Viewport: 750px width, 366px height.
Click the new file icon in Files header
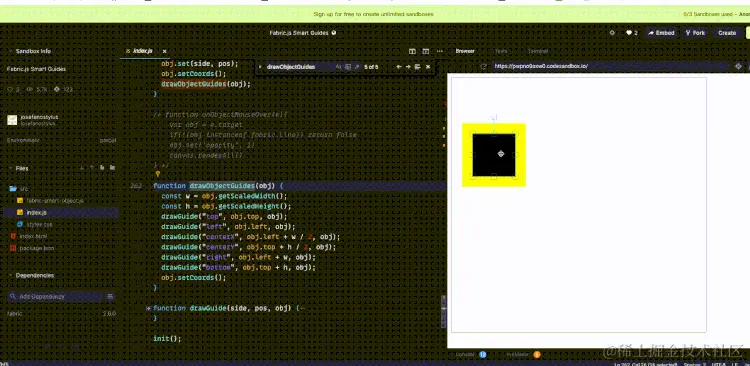pos(102,168)
